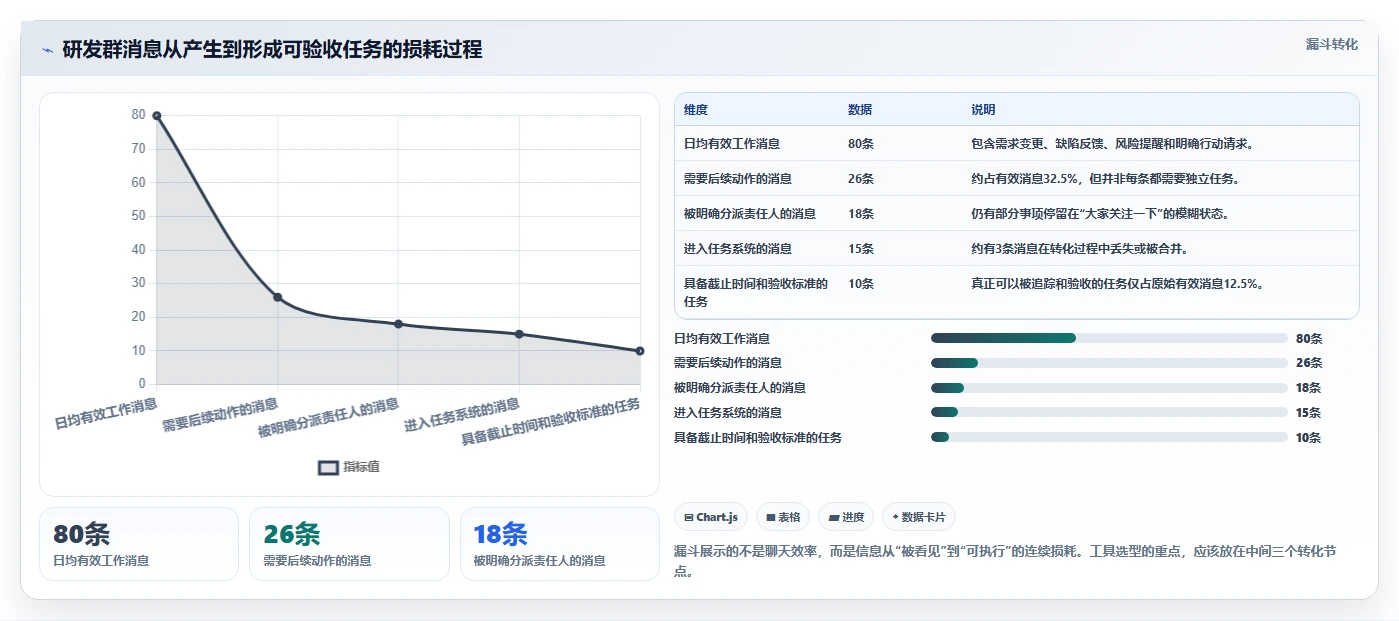Click the table cell 进入任务系统的消息
Viewport: 1399px width, 621px height.
coord(738,249)
